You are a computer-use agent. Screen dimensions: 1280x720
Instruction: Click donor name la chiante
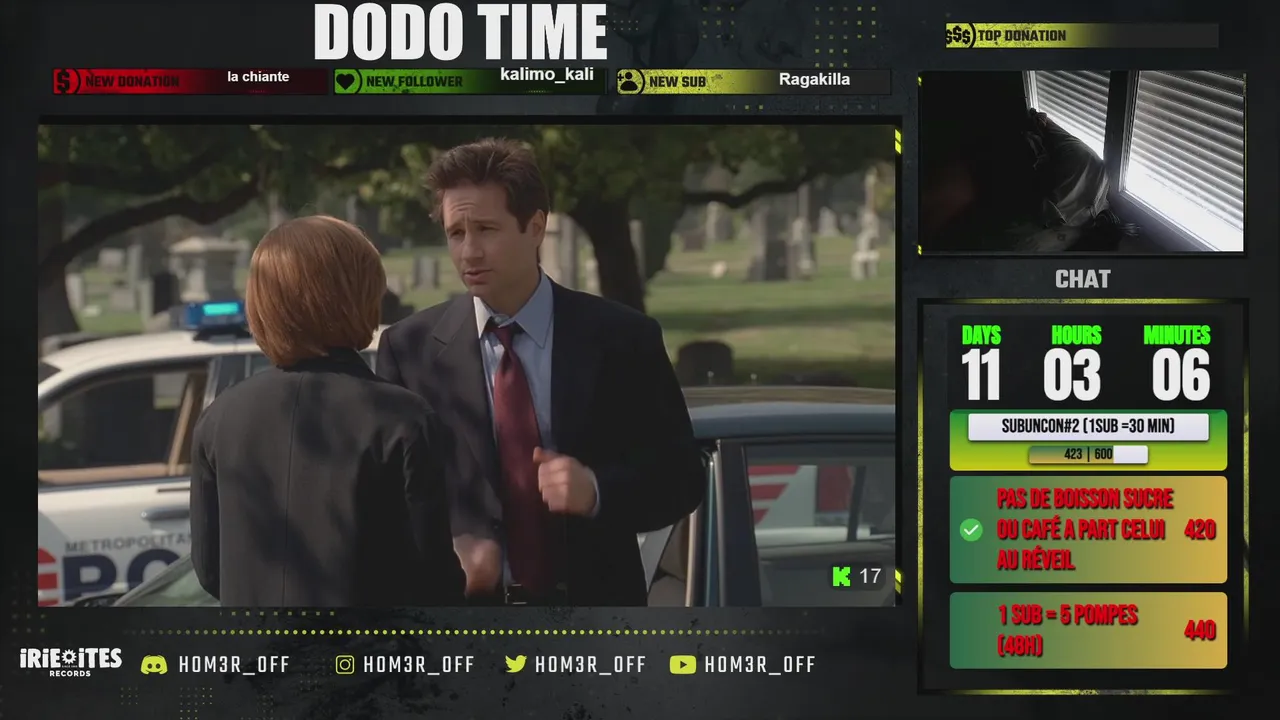click(258, 77)
